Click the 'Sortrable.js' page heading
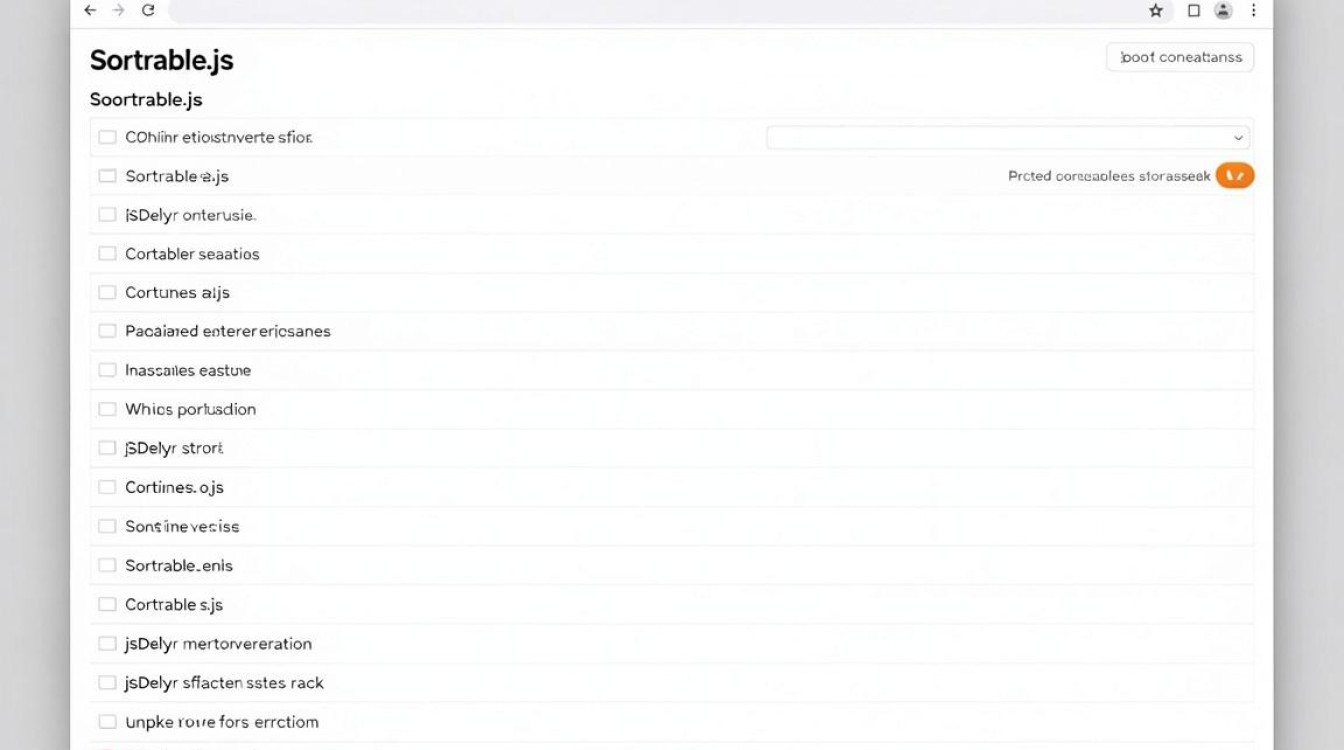Screen dimensions: 1344x750 coord(161,60)
